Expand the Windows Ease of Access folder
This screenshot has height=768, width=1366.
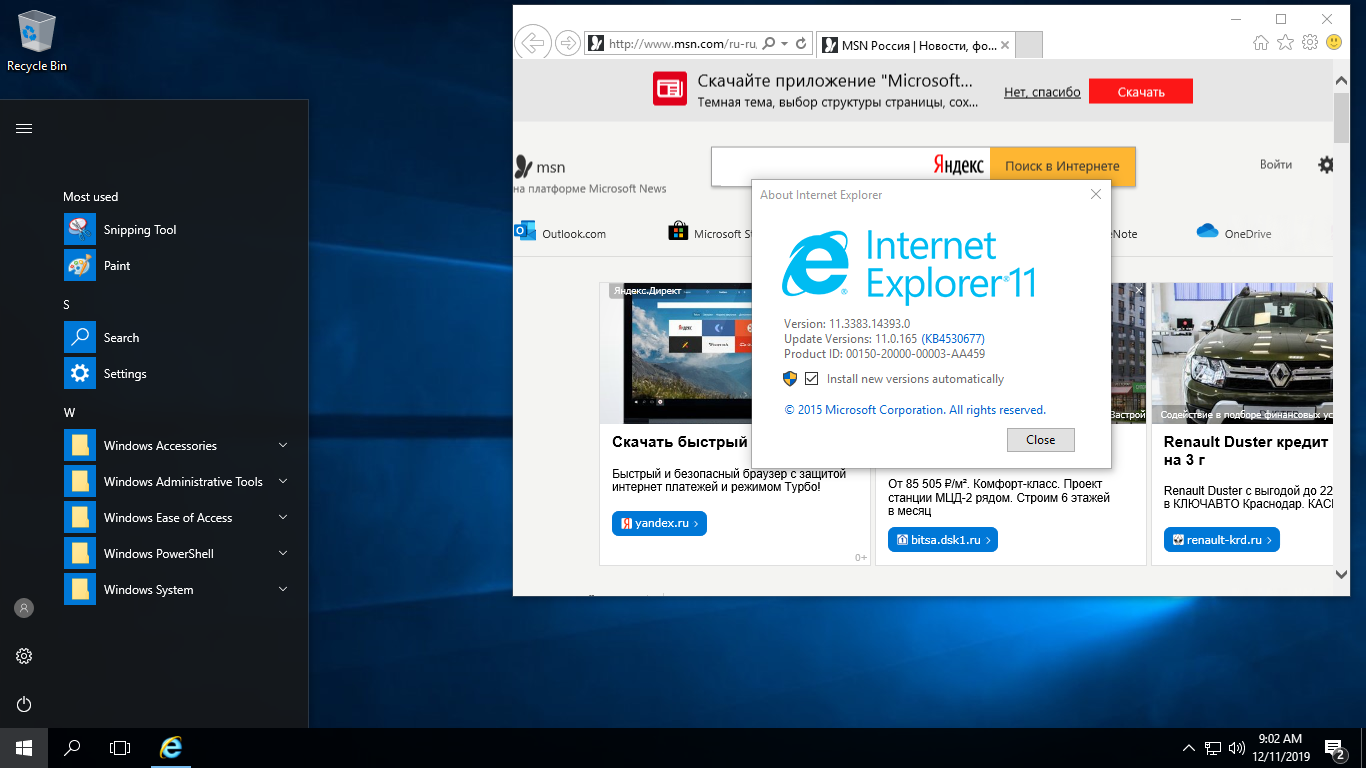point(177,518)
